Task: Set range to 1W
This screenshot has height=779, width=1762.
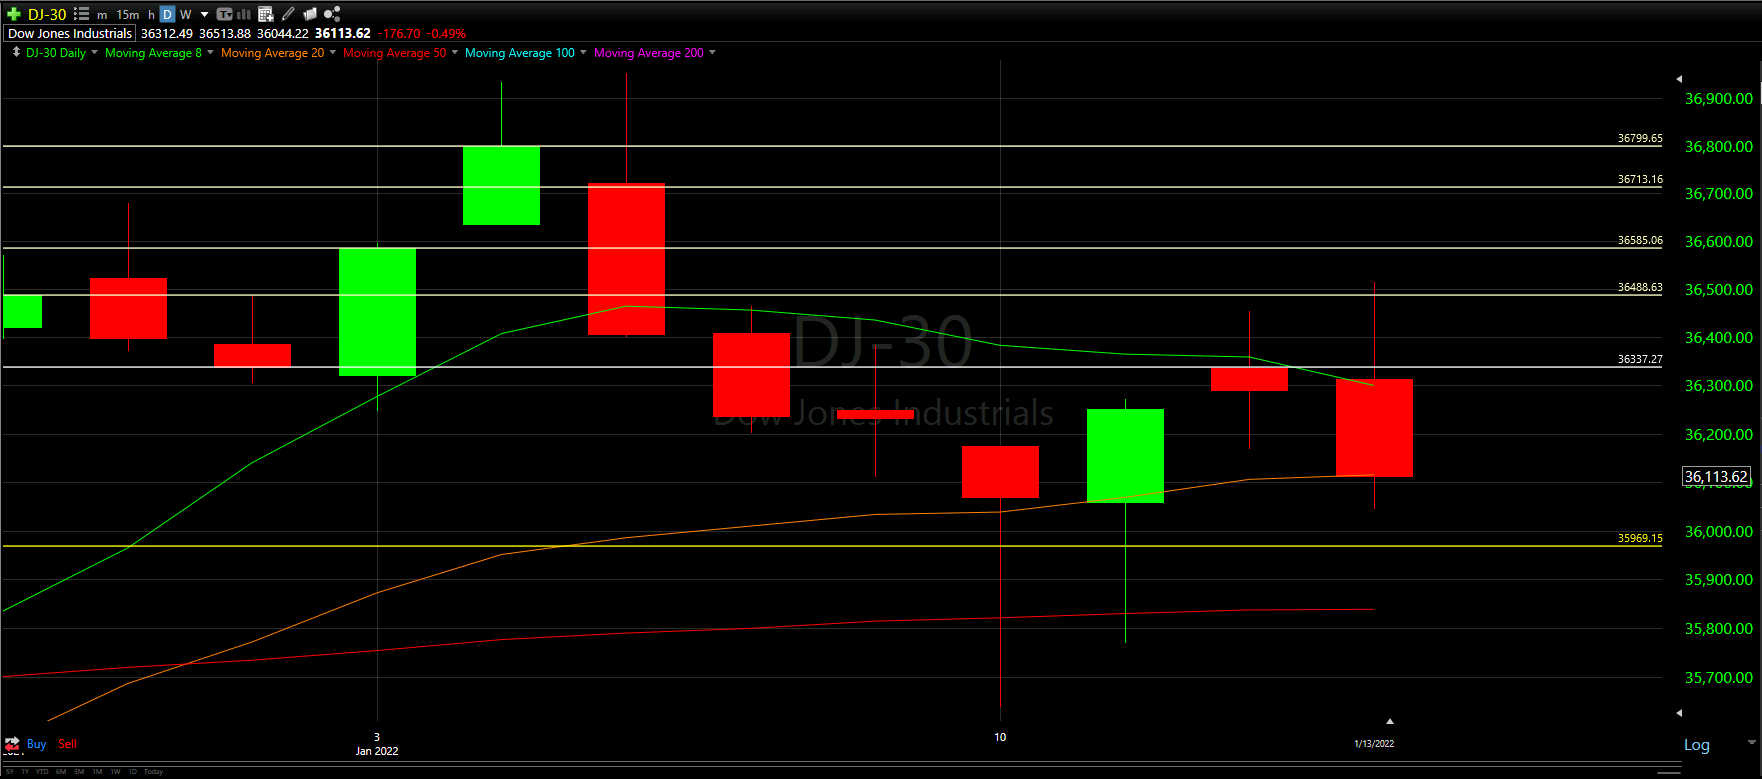Action: 115,772
